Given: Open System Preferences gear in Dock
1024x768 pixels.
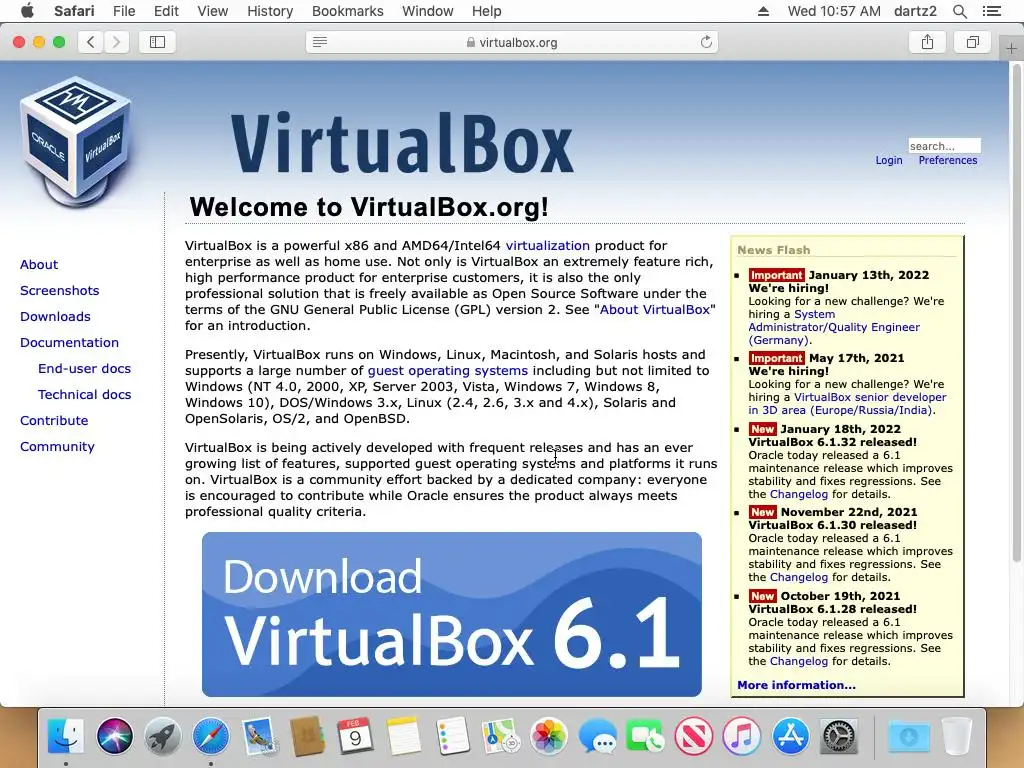Looking at the screenshot, I should [x=839, y=736].
